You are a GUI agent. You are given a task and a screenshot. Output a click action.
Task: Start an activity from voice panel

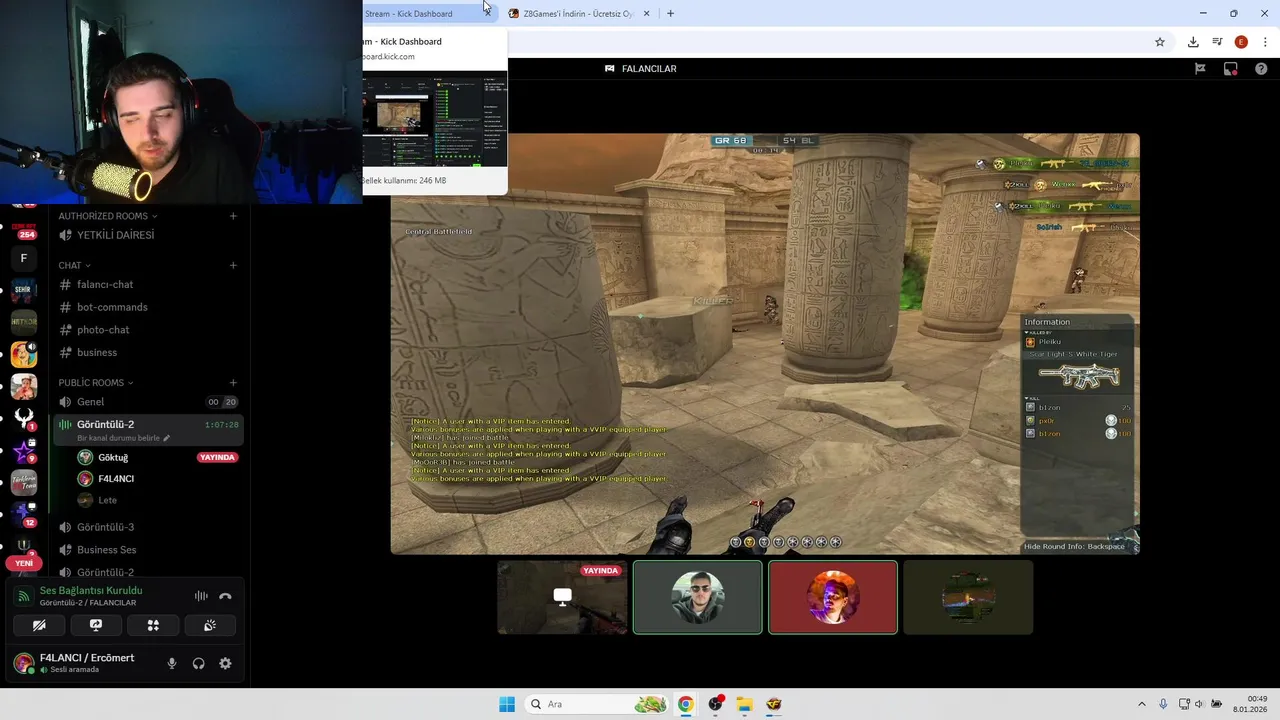click(153, 625)
